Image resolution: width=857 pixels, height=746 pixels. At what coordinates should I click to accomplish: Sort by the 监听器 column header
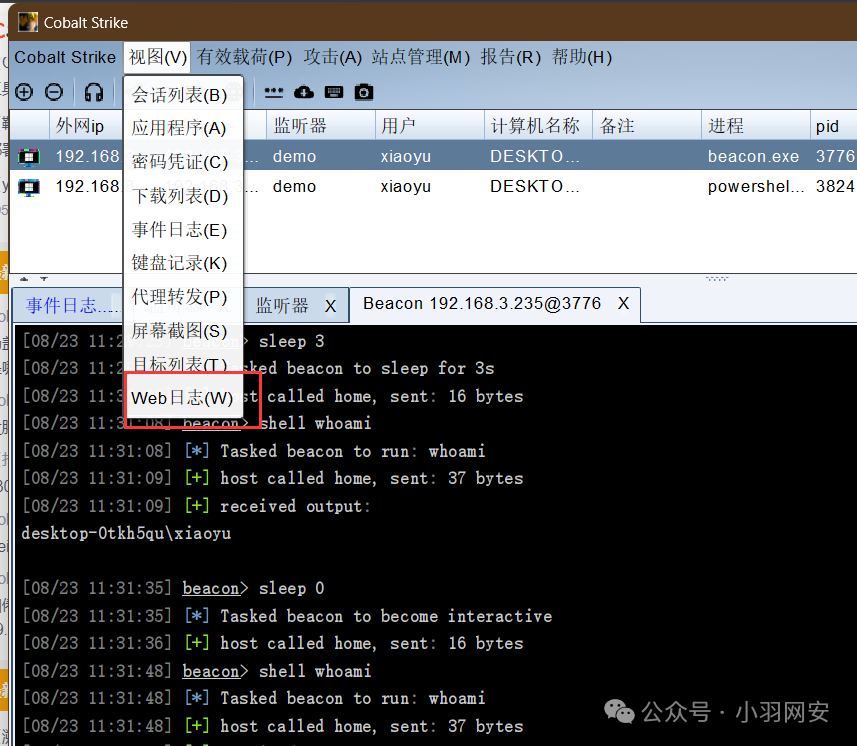click(x=321, y=126)
